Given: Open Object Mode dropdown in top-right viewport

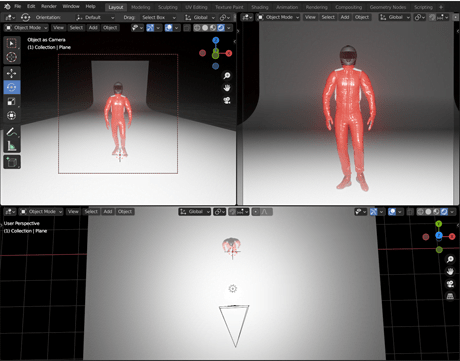Looking at the screenshot, I should [279, 17].
